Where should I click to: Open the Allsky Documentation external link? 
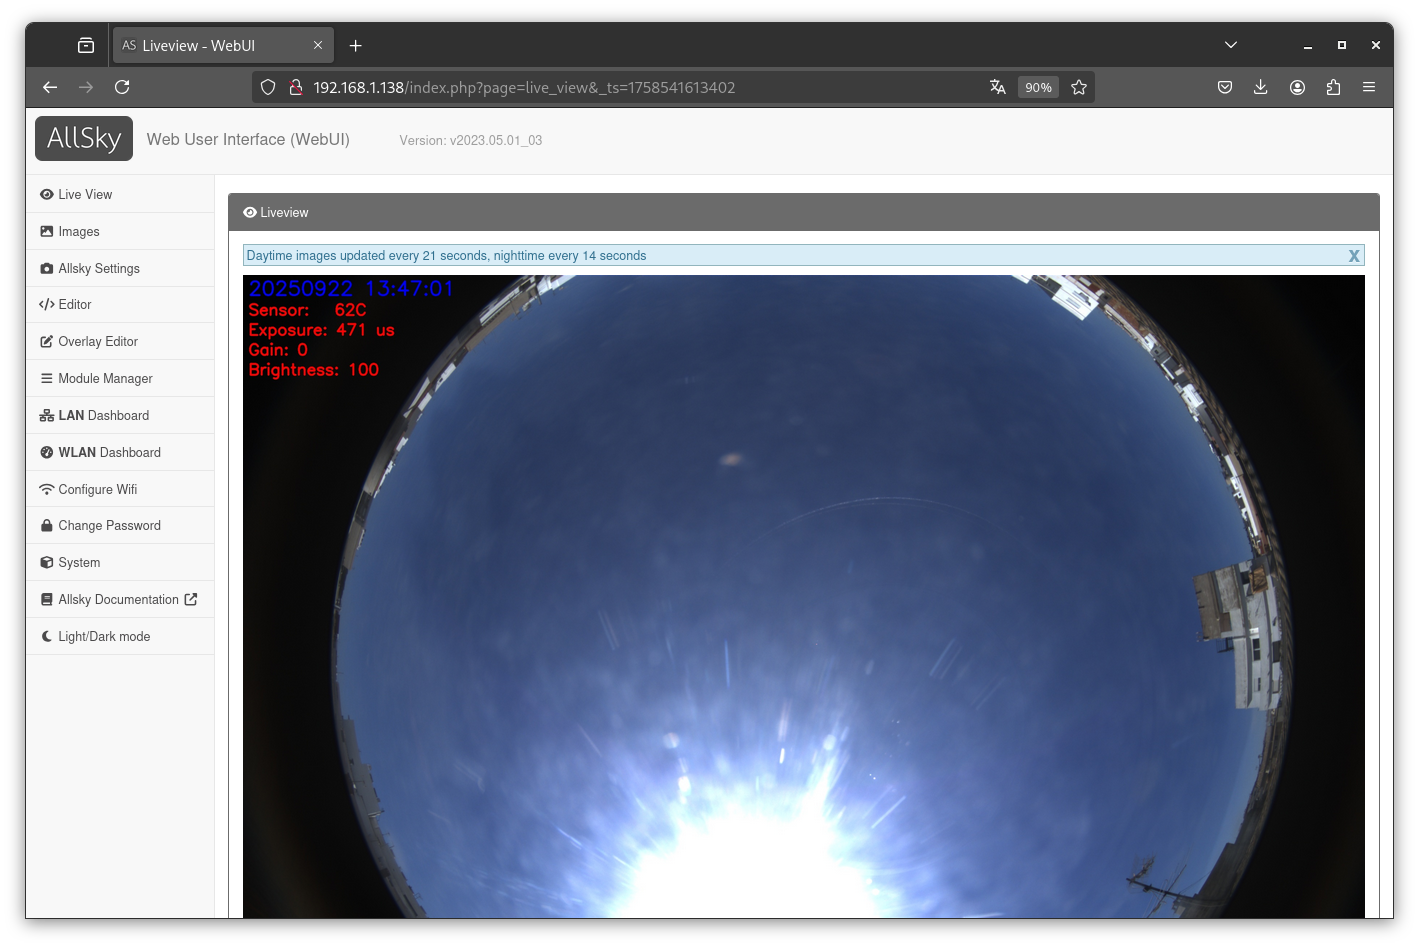[x=118, y=599]
